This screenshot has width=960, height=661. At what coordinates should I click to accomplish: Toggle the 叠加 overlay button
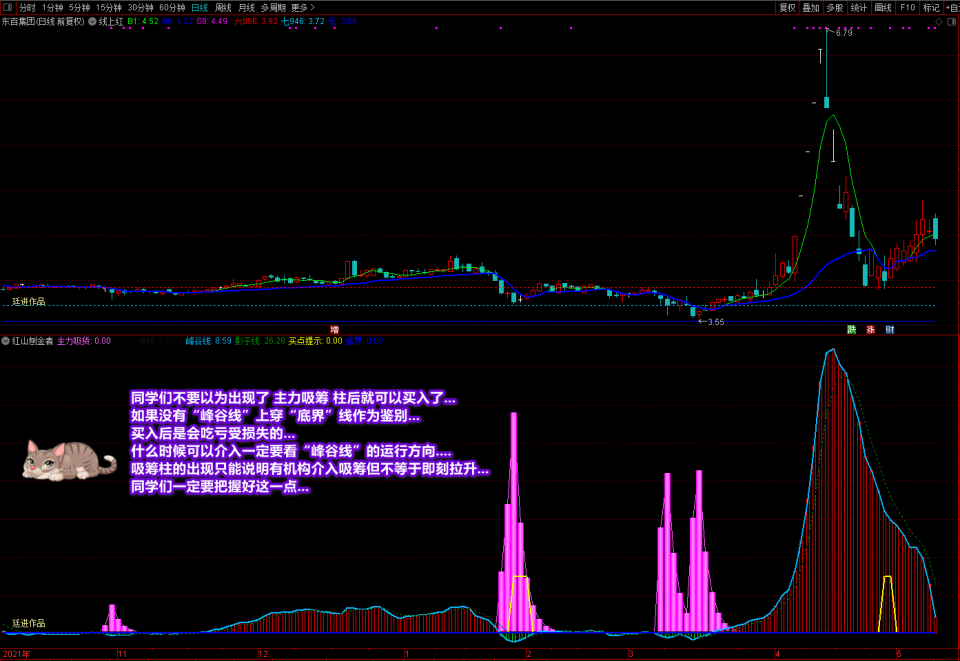pyautogui.click(x=811, y=7)
